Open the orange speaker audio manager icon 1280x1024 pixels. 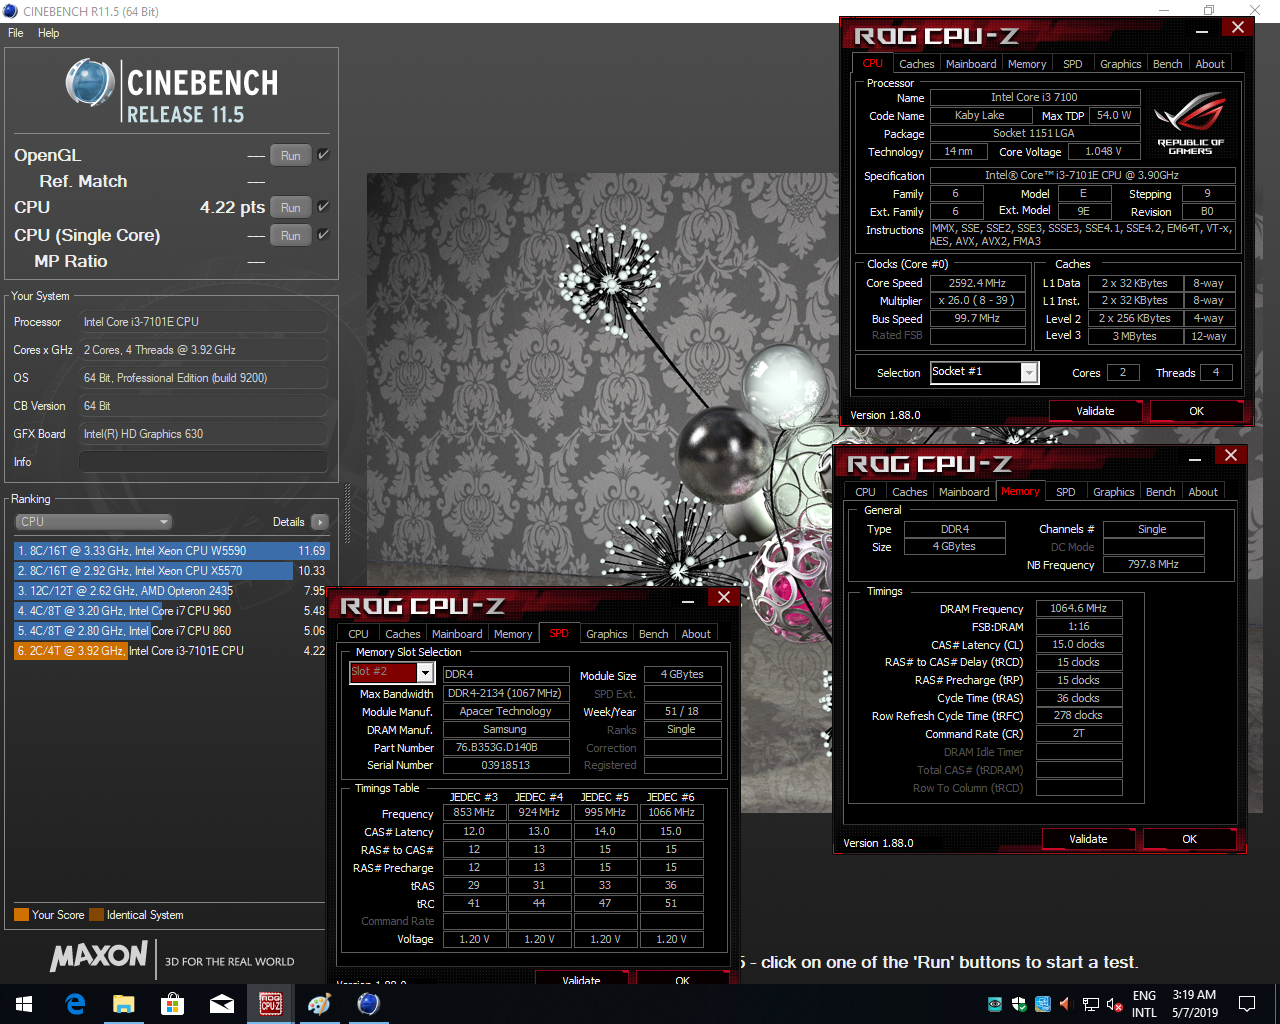click(1065, 1004)
